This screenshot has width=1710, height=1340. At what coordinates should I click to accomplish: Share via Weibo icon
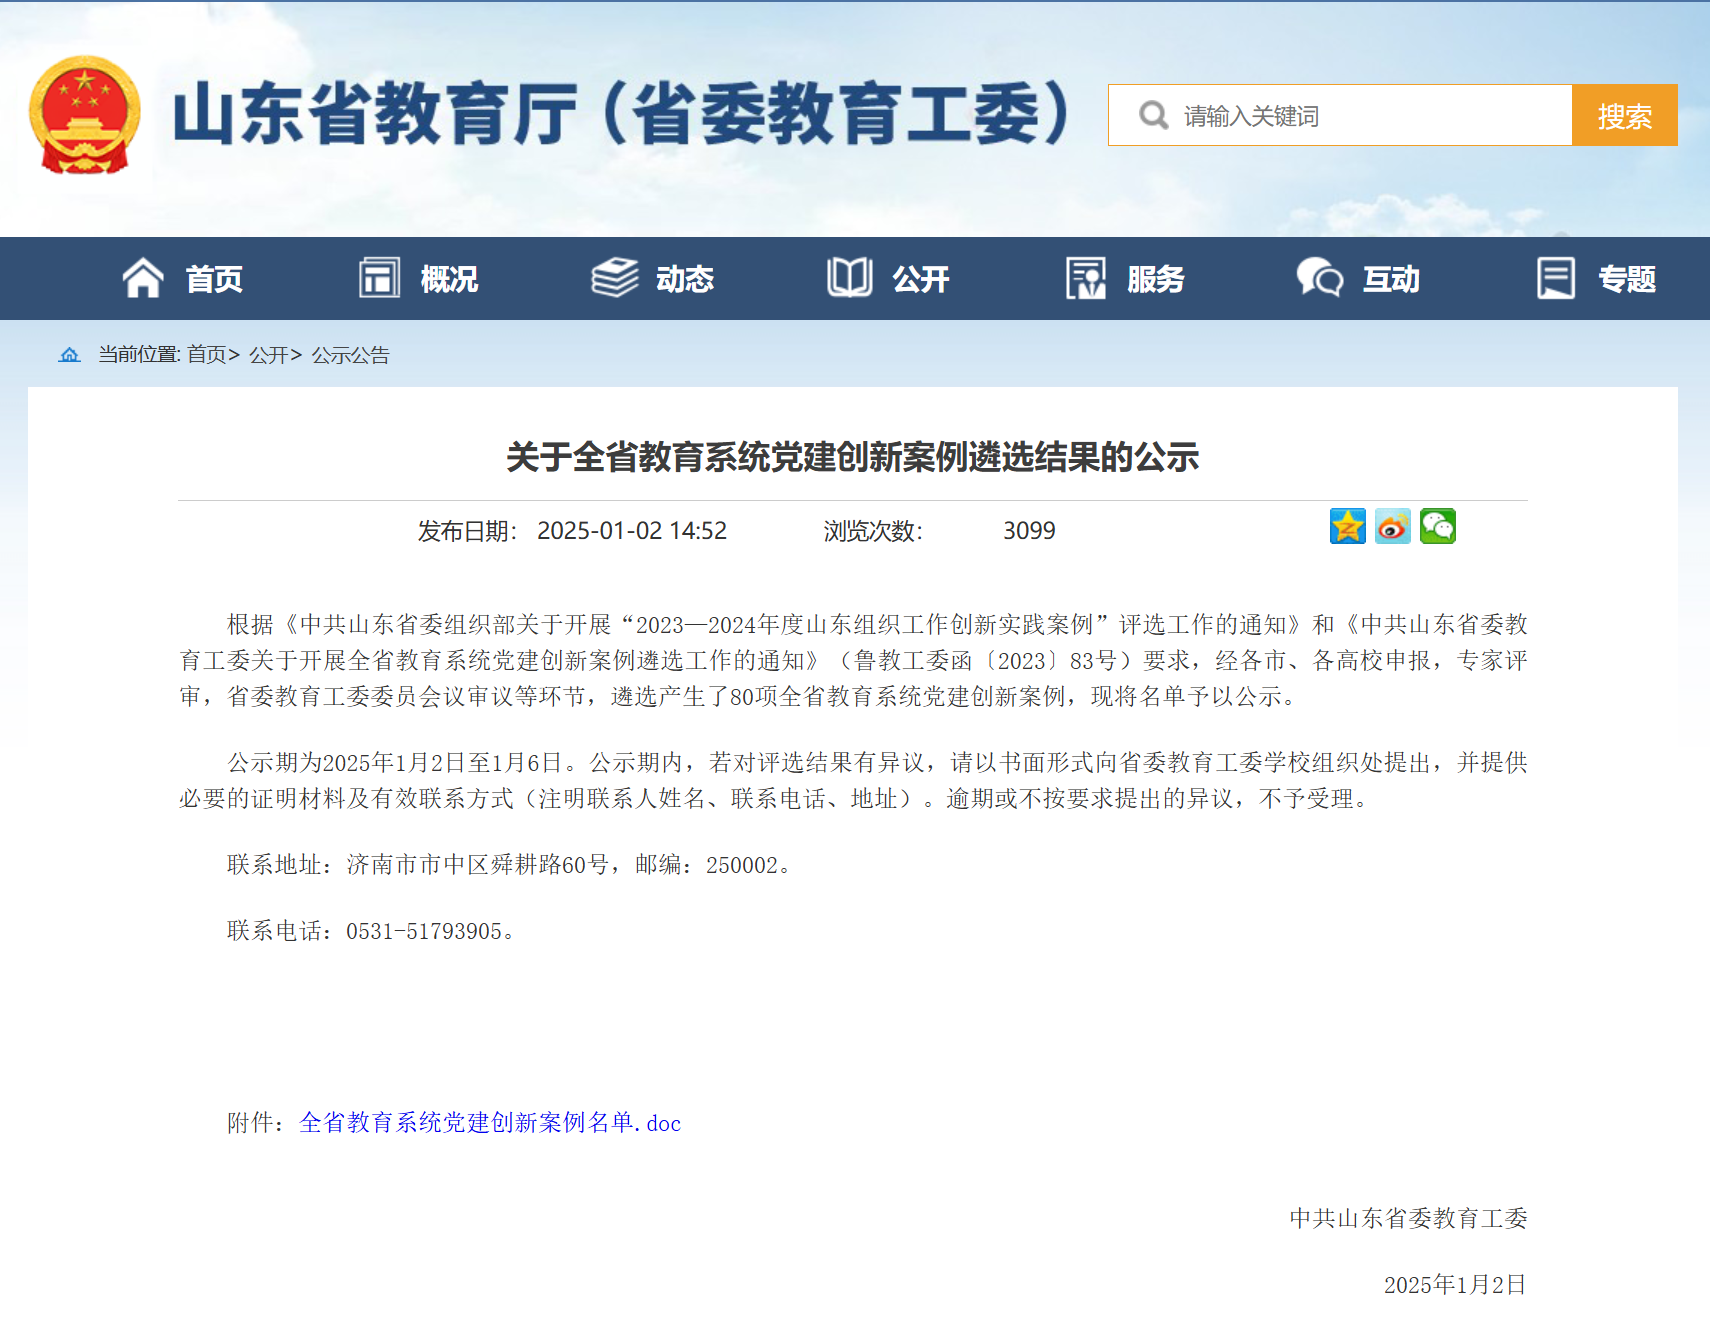pyautogui.click(x=1393, y=526)
